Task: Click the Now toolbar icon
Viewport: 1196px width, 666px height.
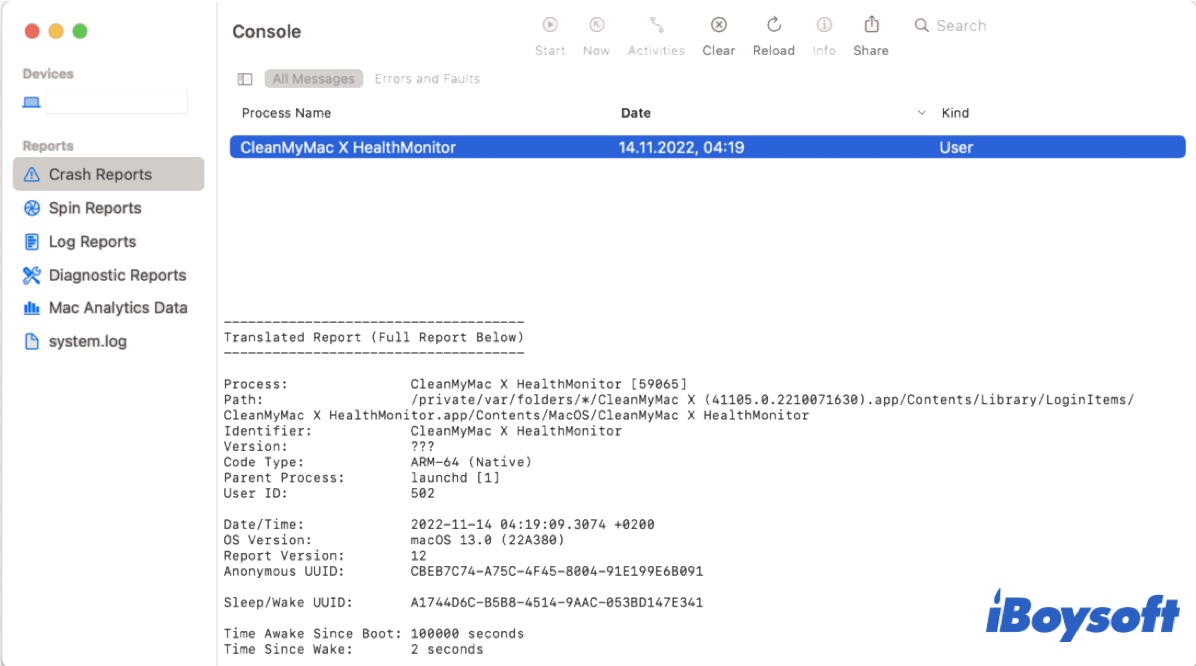Action: 596,25
